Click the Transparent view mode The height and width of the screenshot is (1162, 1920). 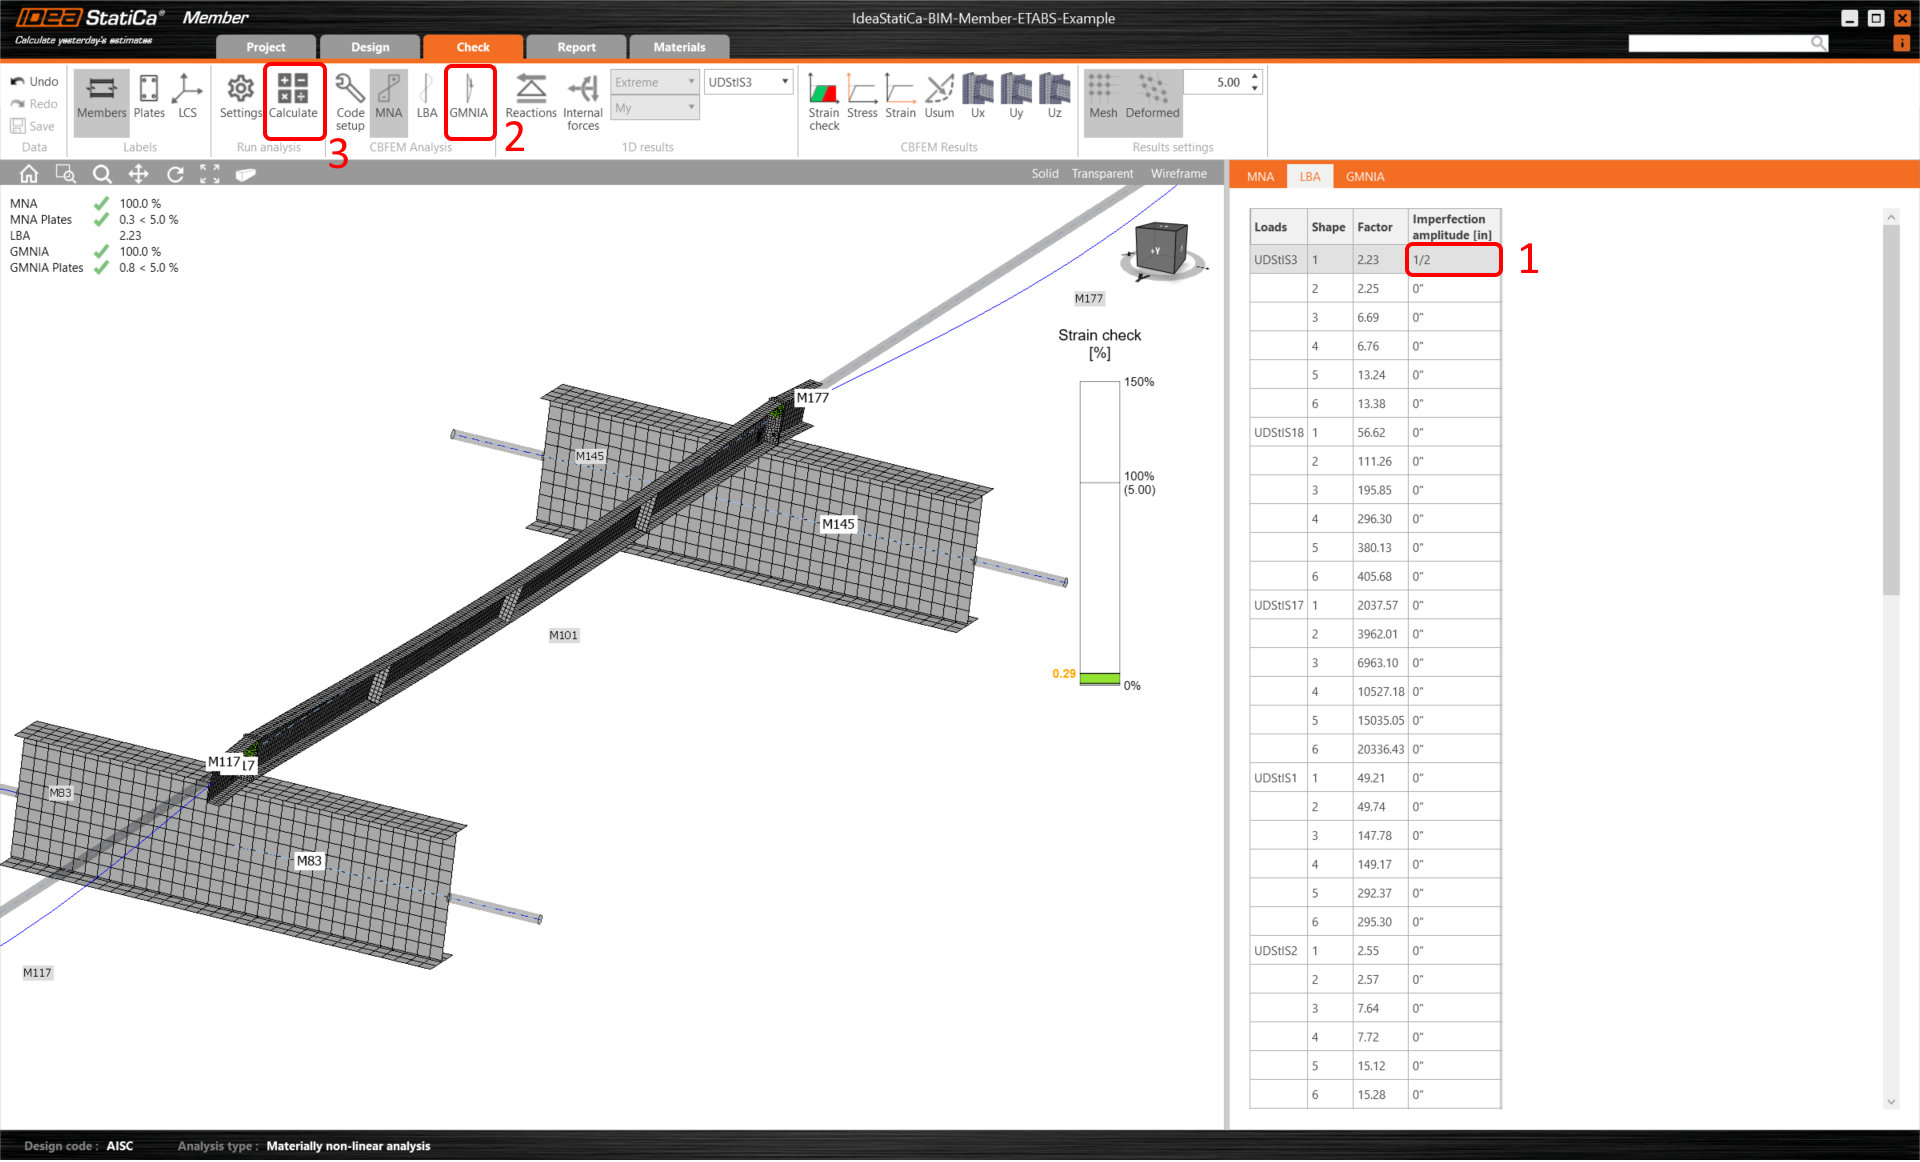pos(1102,174)
